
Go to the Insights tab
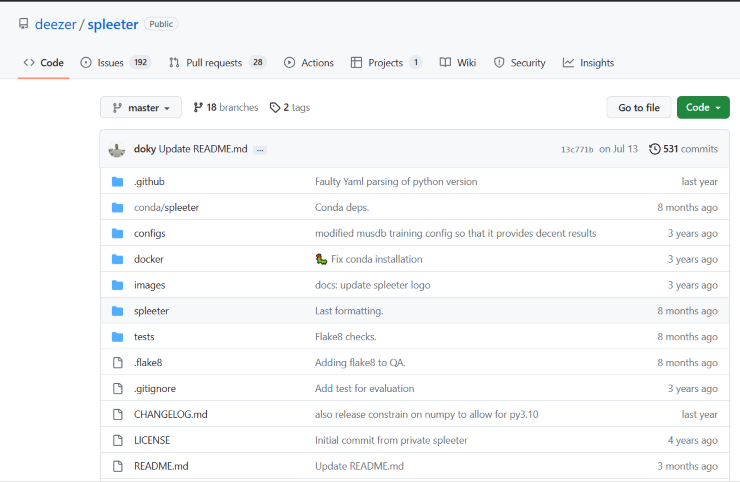(588, 62)
